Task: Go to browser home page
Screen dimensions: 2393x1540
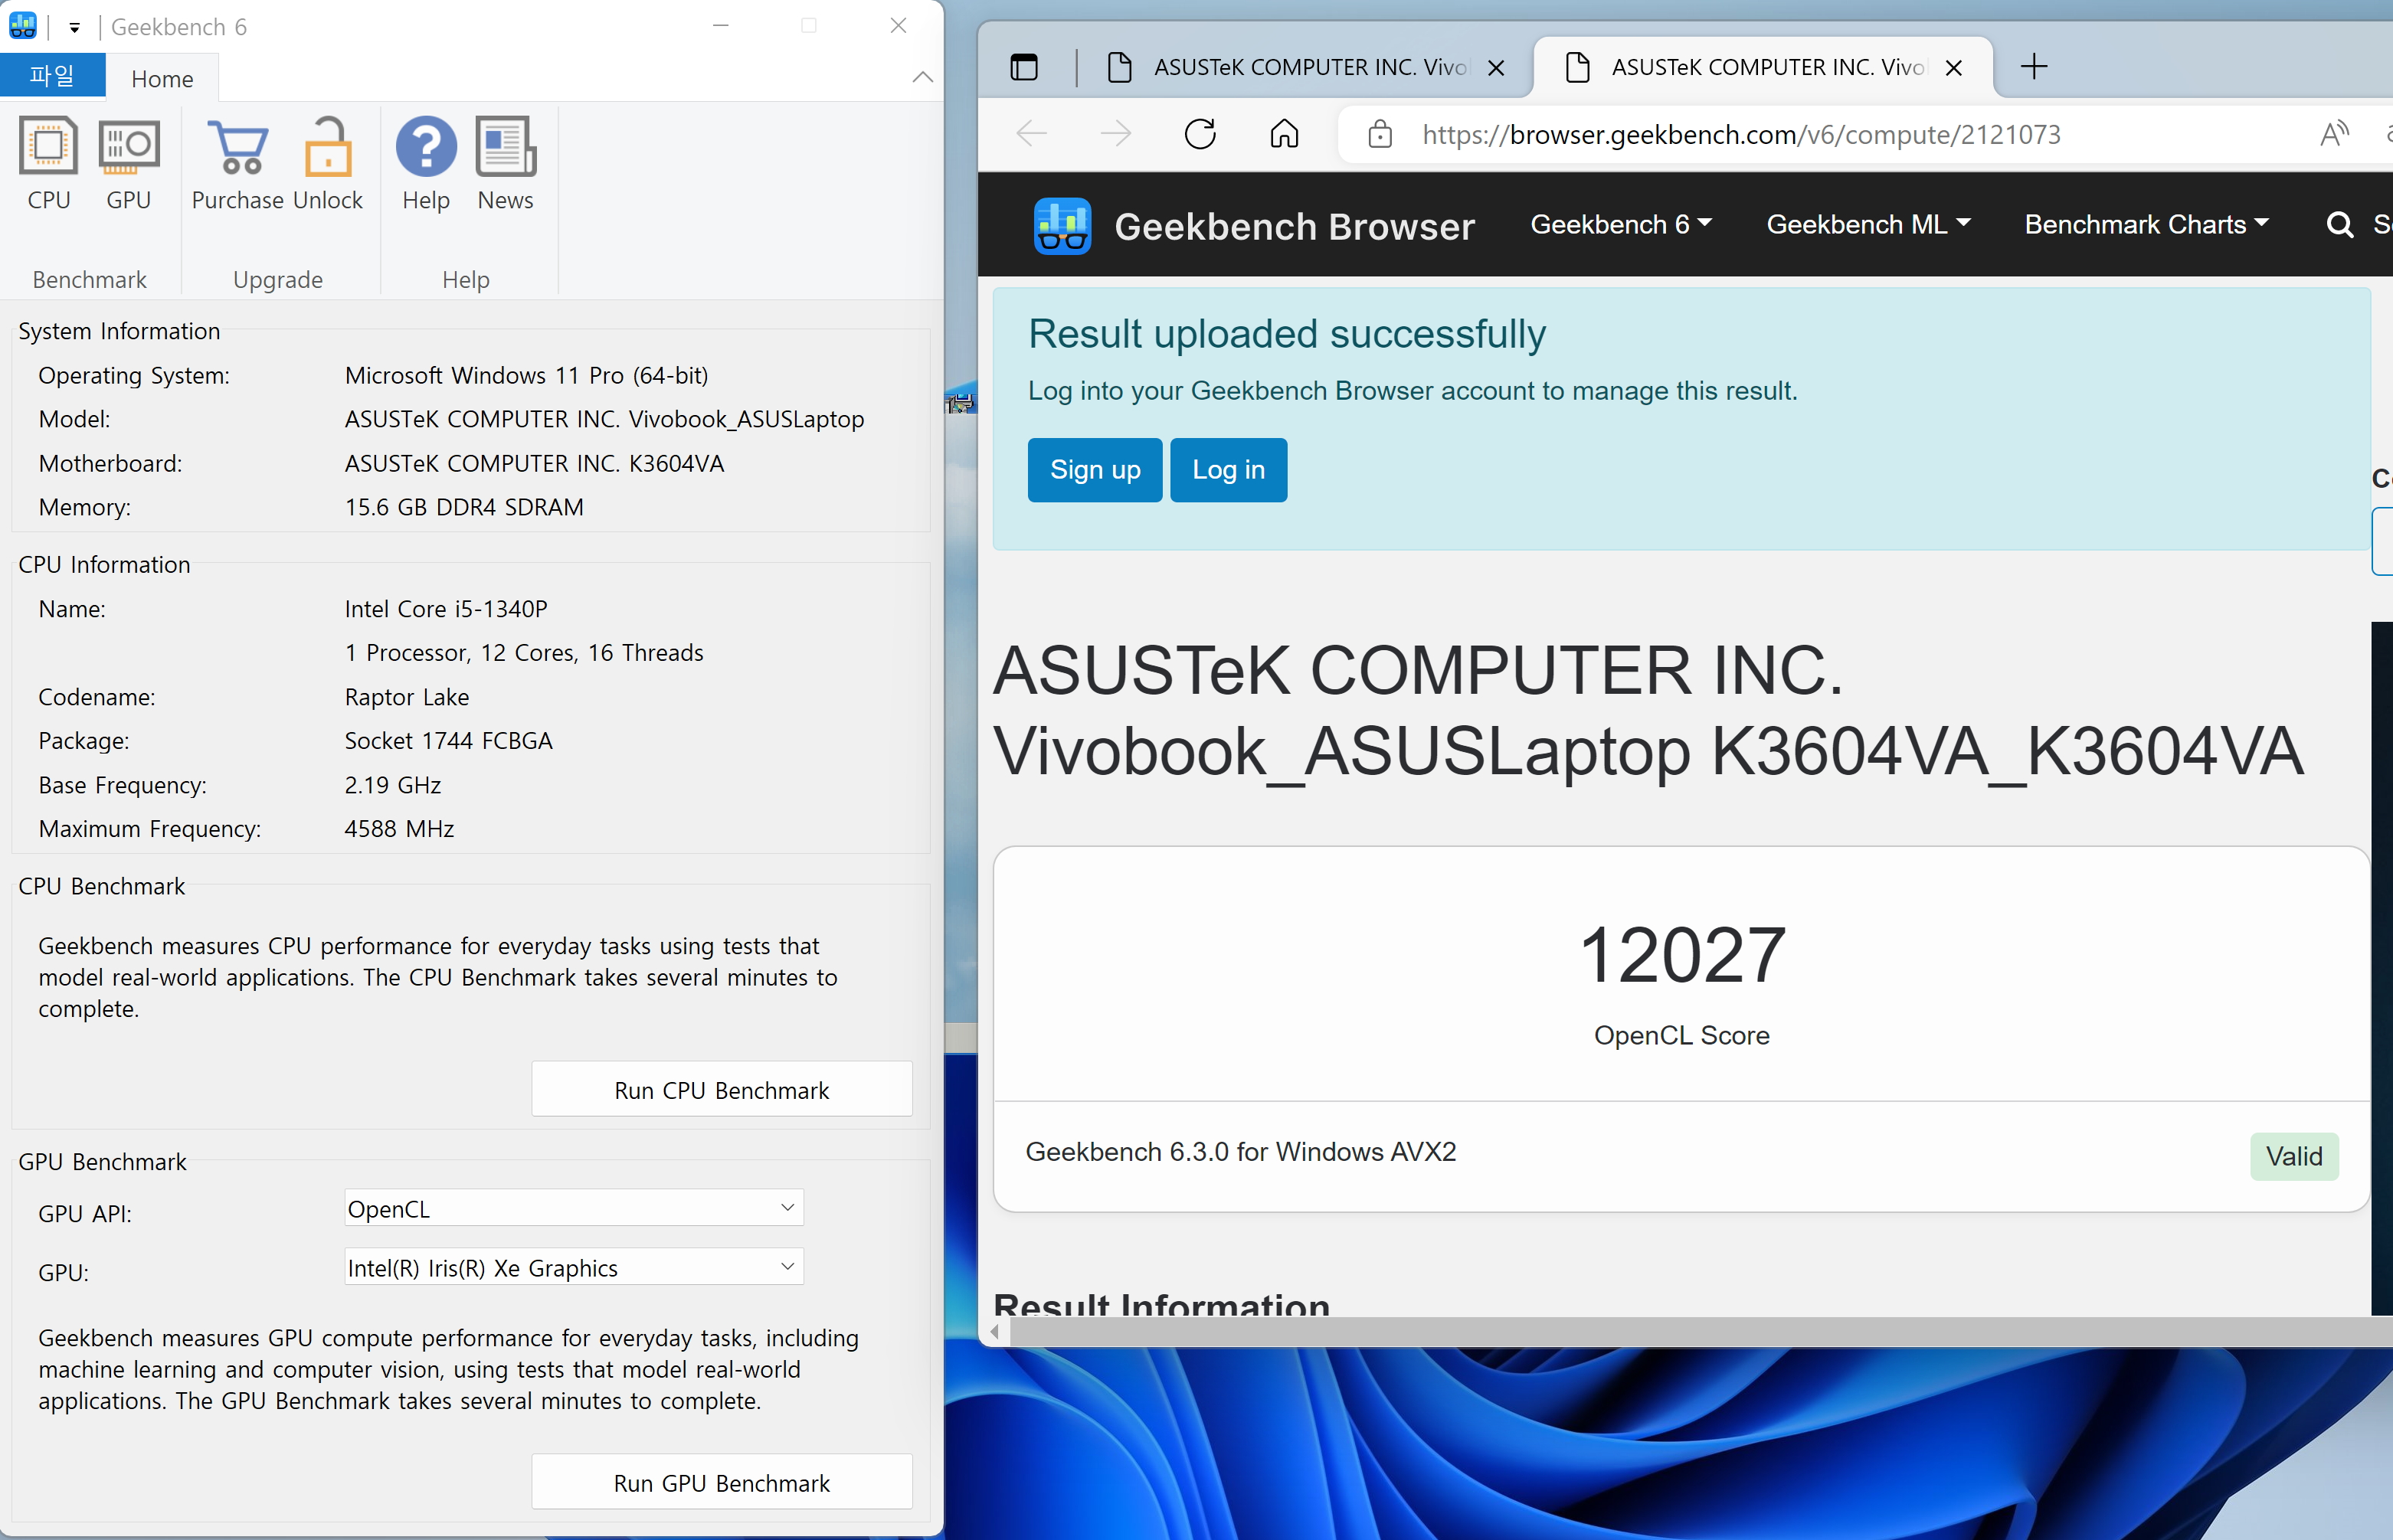Action: coord(1284,133)
